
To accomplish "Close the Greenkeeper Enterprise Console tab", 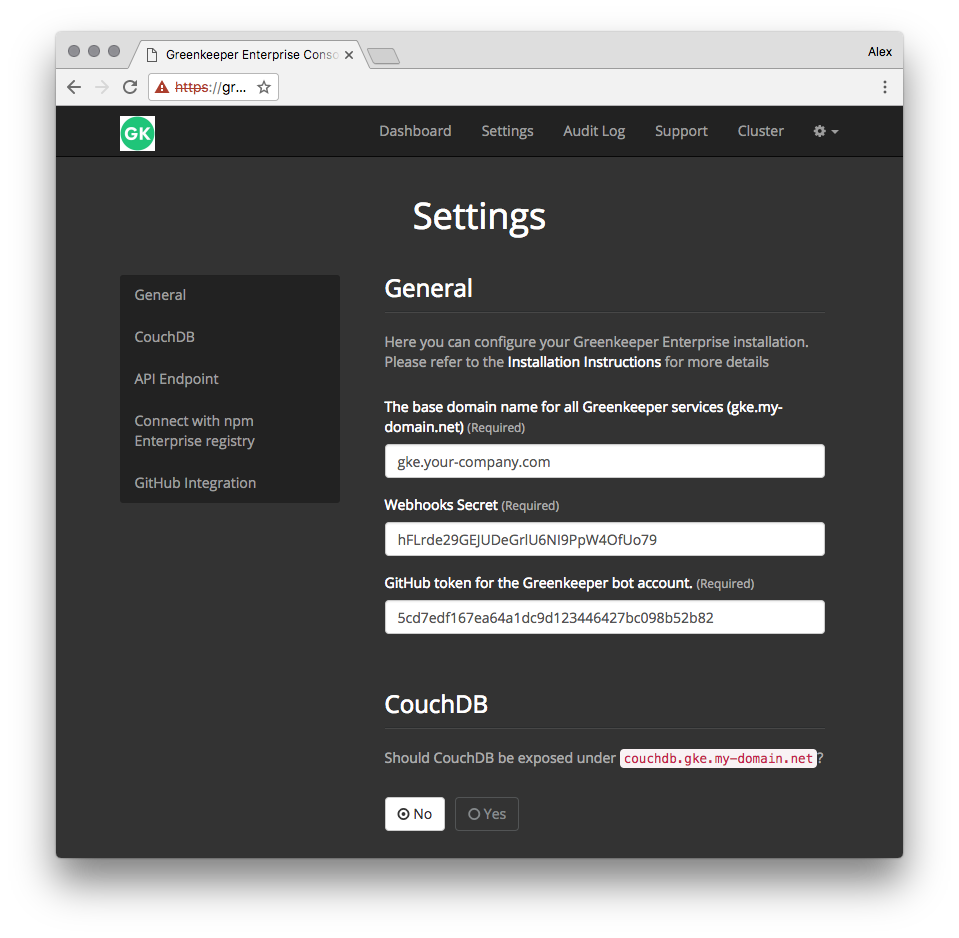I will [349, 55].
